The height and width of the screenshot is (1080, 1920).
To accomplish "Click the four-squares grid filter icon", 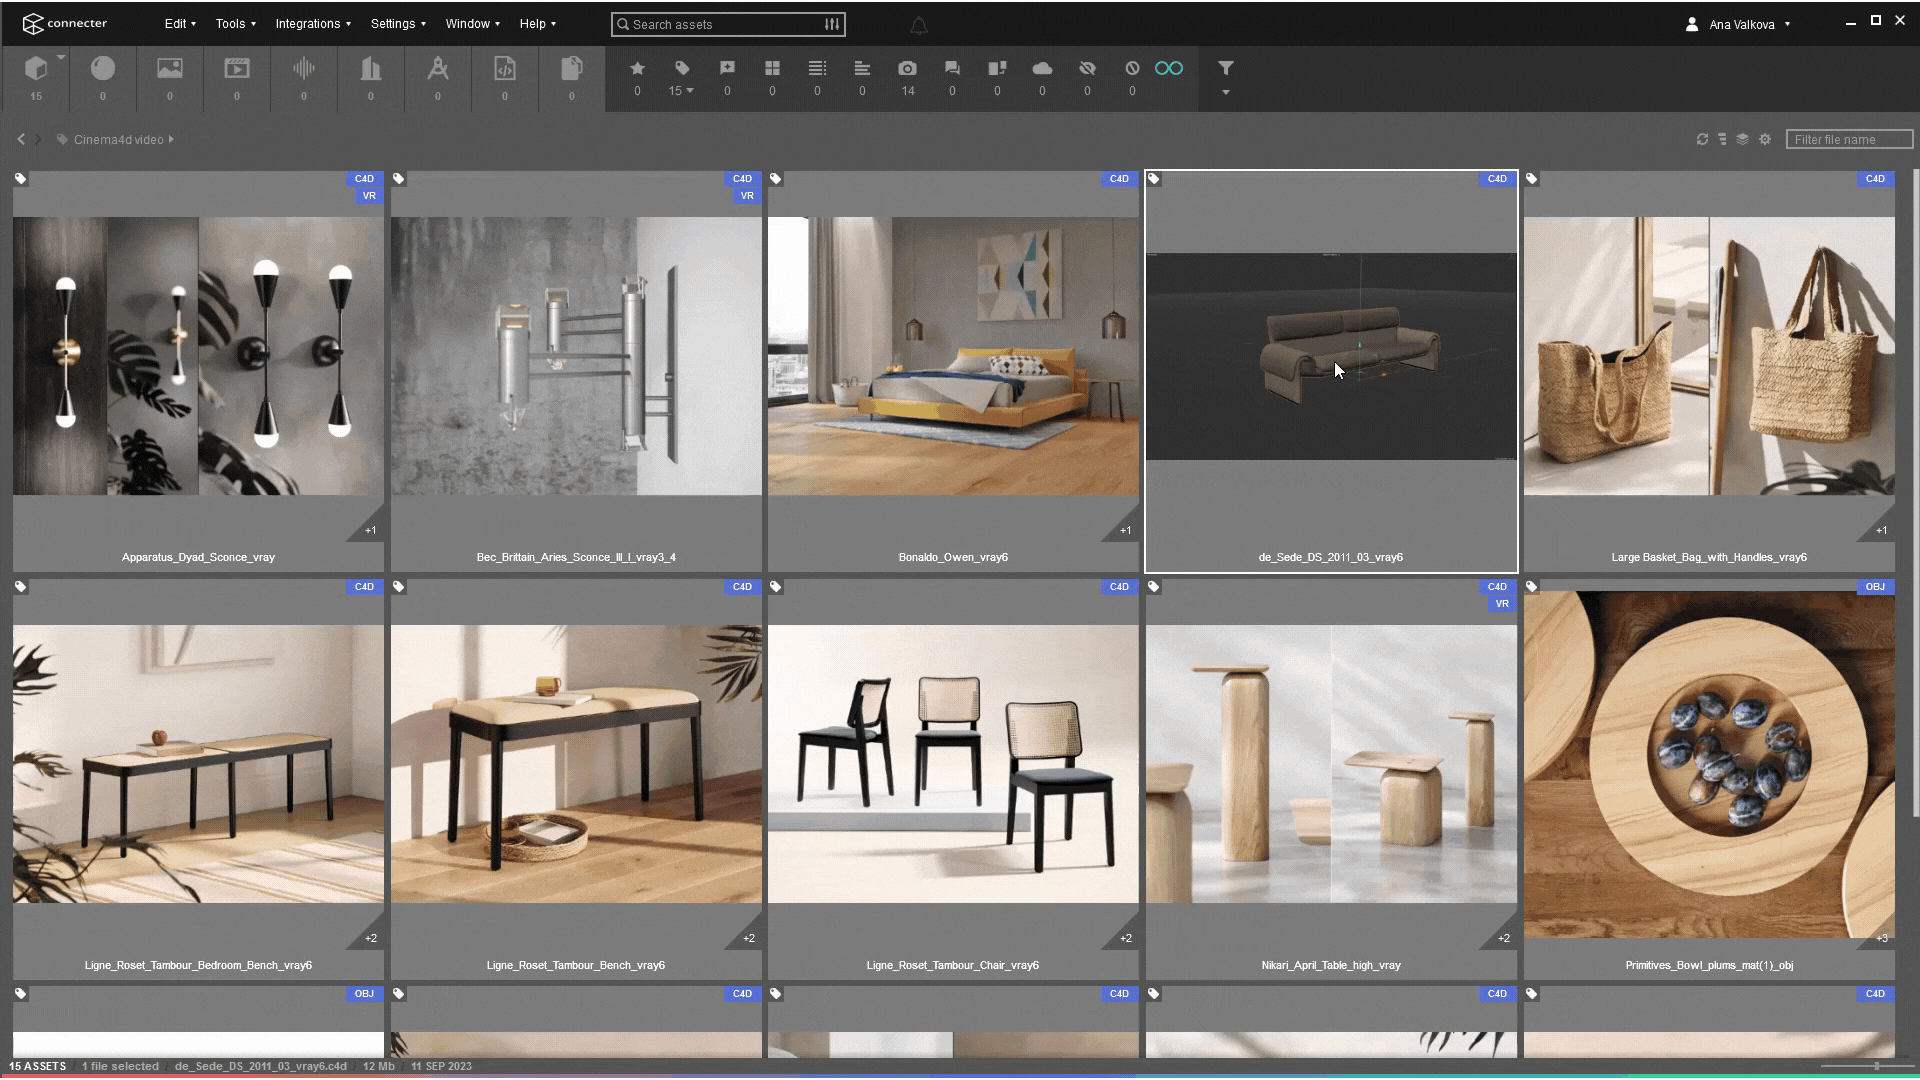I will point(772,68).
